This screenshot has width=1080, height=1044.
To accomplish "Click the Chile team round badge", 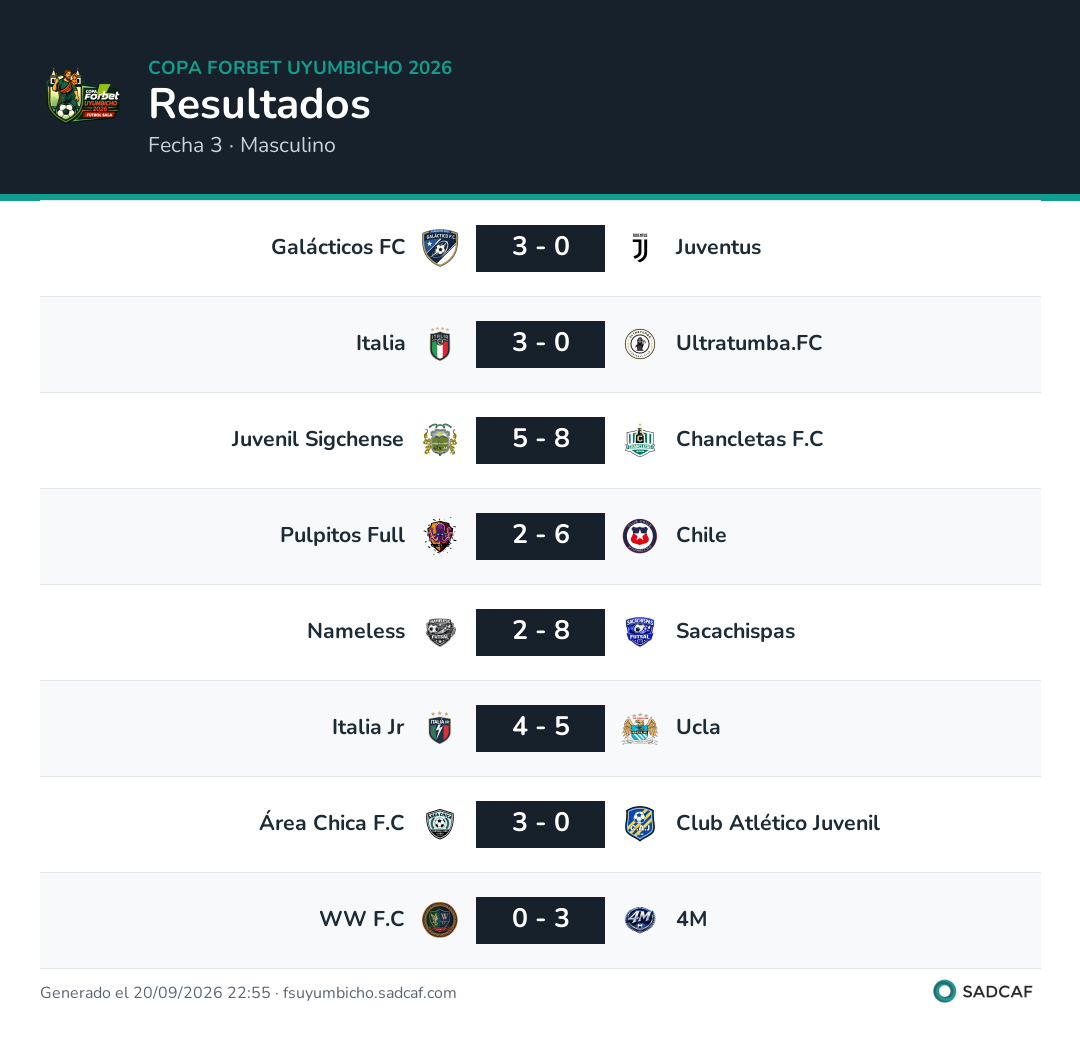I will click(x=640, y=536).
